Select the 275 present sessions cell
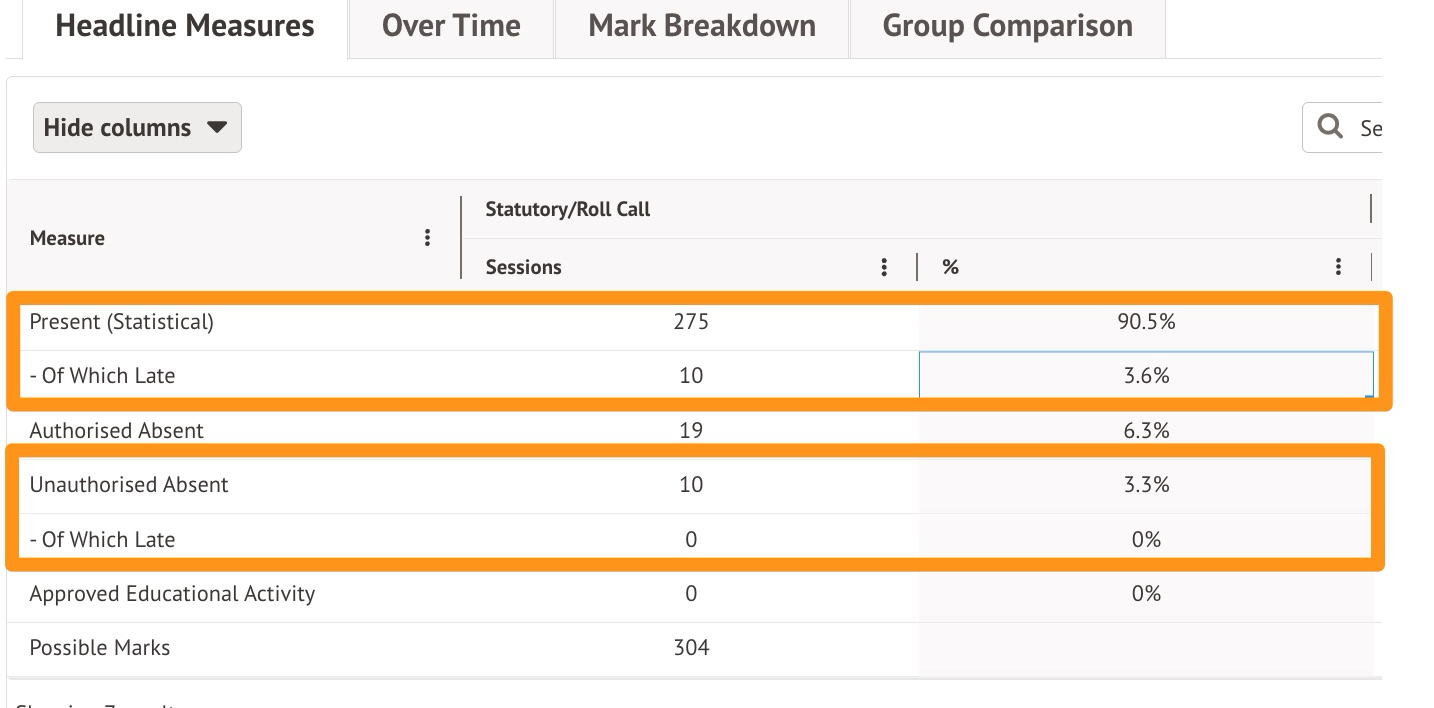Image resolution: width=1434 pixels, height=708 pixels. pos(691,322)
